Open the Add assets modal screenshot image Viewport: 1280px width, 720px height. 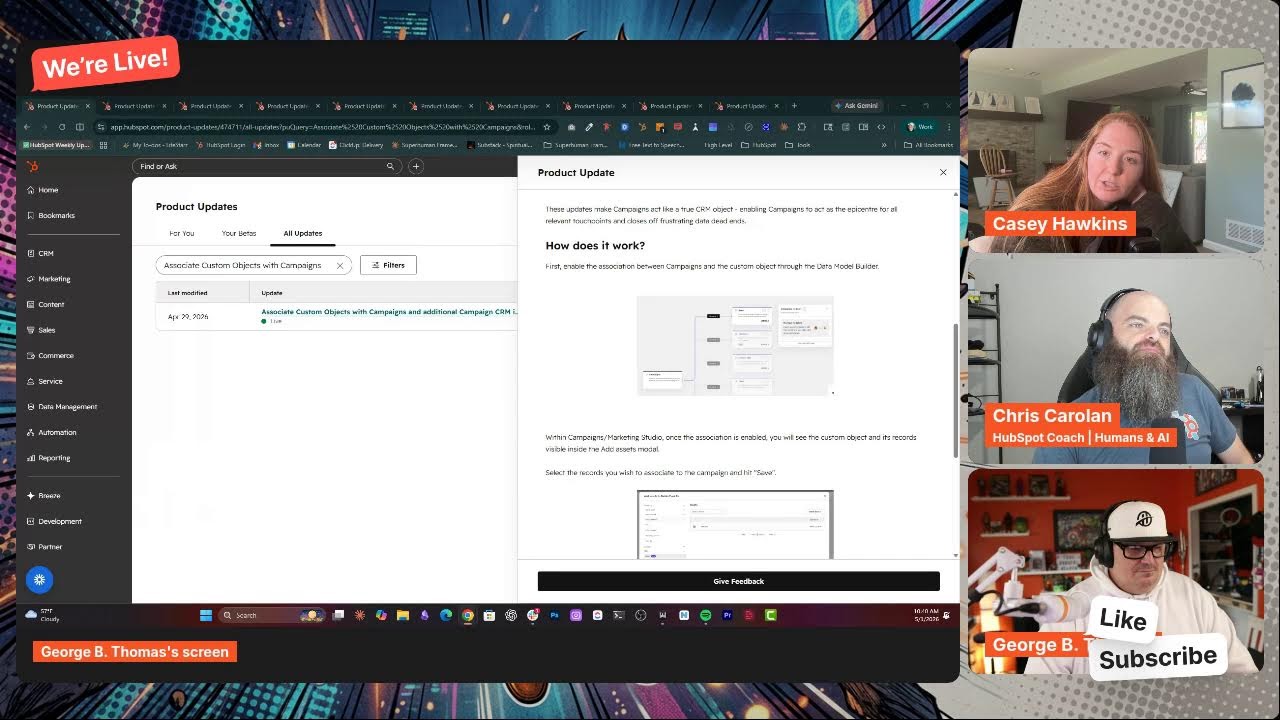click(735, 524)
